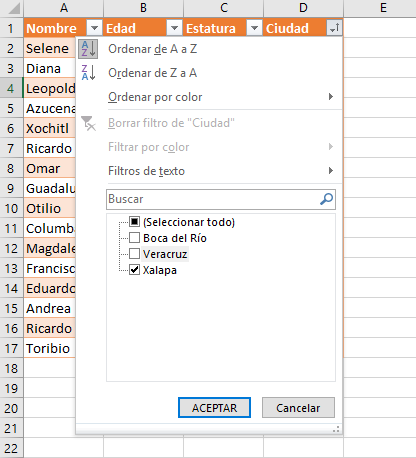Click the resize grip of the filter menu
This screenshot has width=416, height=458.
point(336,429)
